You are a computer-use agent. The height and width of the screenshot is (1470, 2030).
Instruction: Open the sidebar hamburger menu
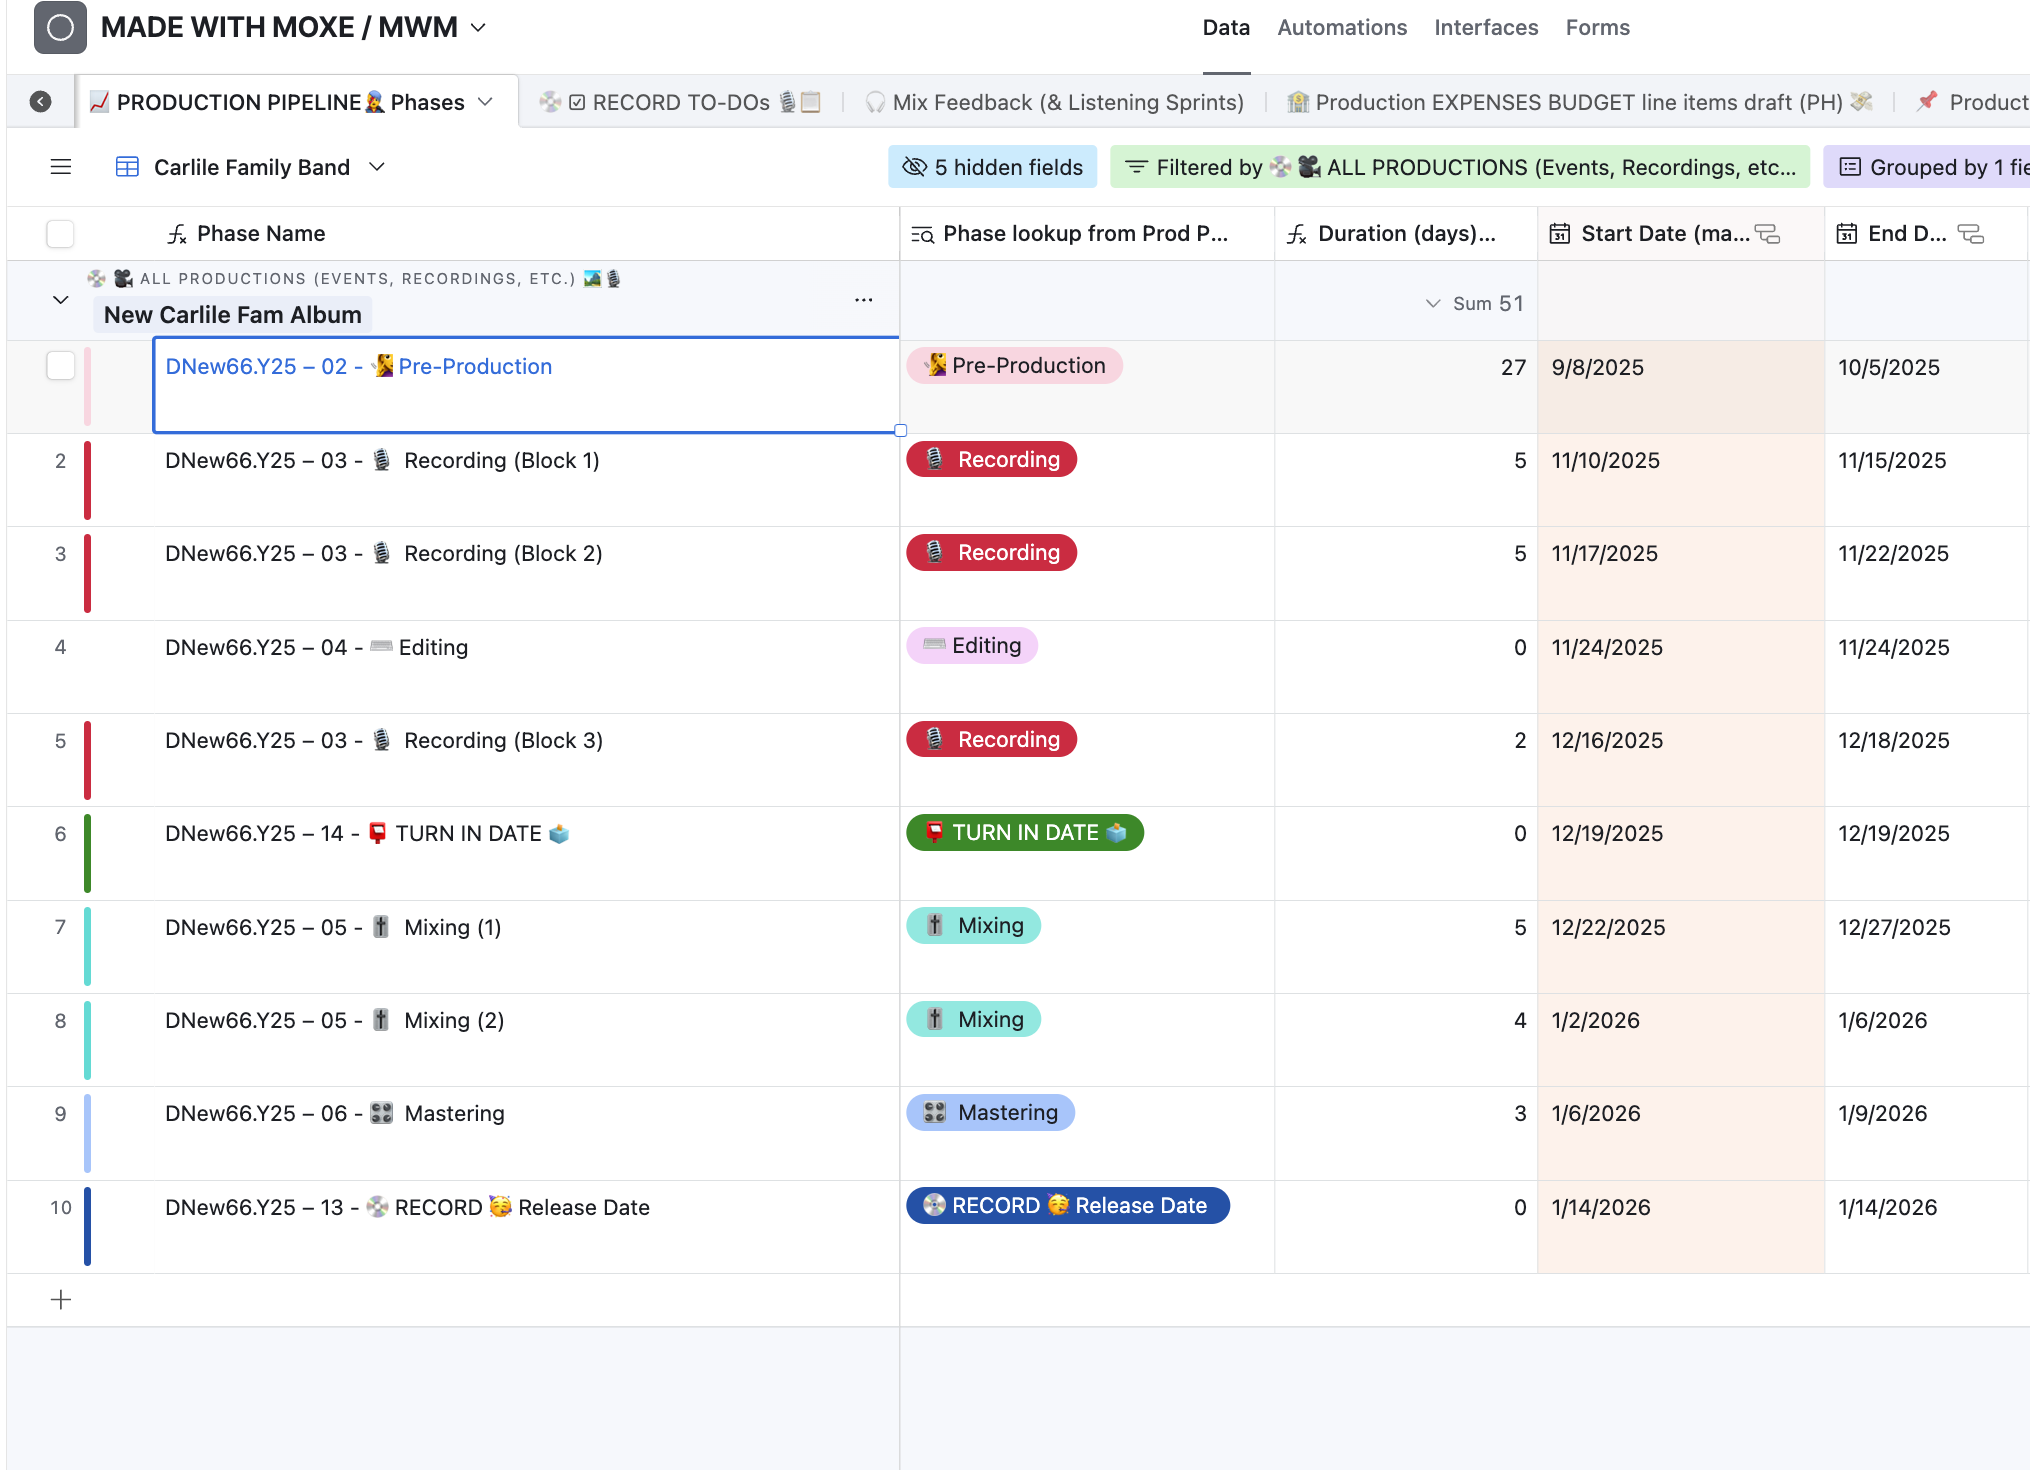61,167
